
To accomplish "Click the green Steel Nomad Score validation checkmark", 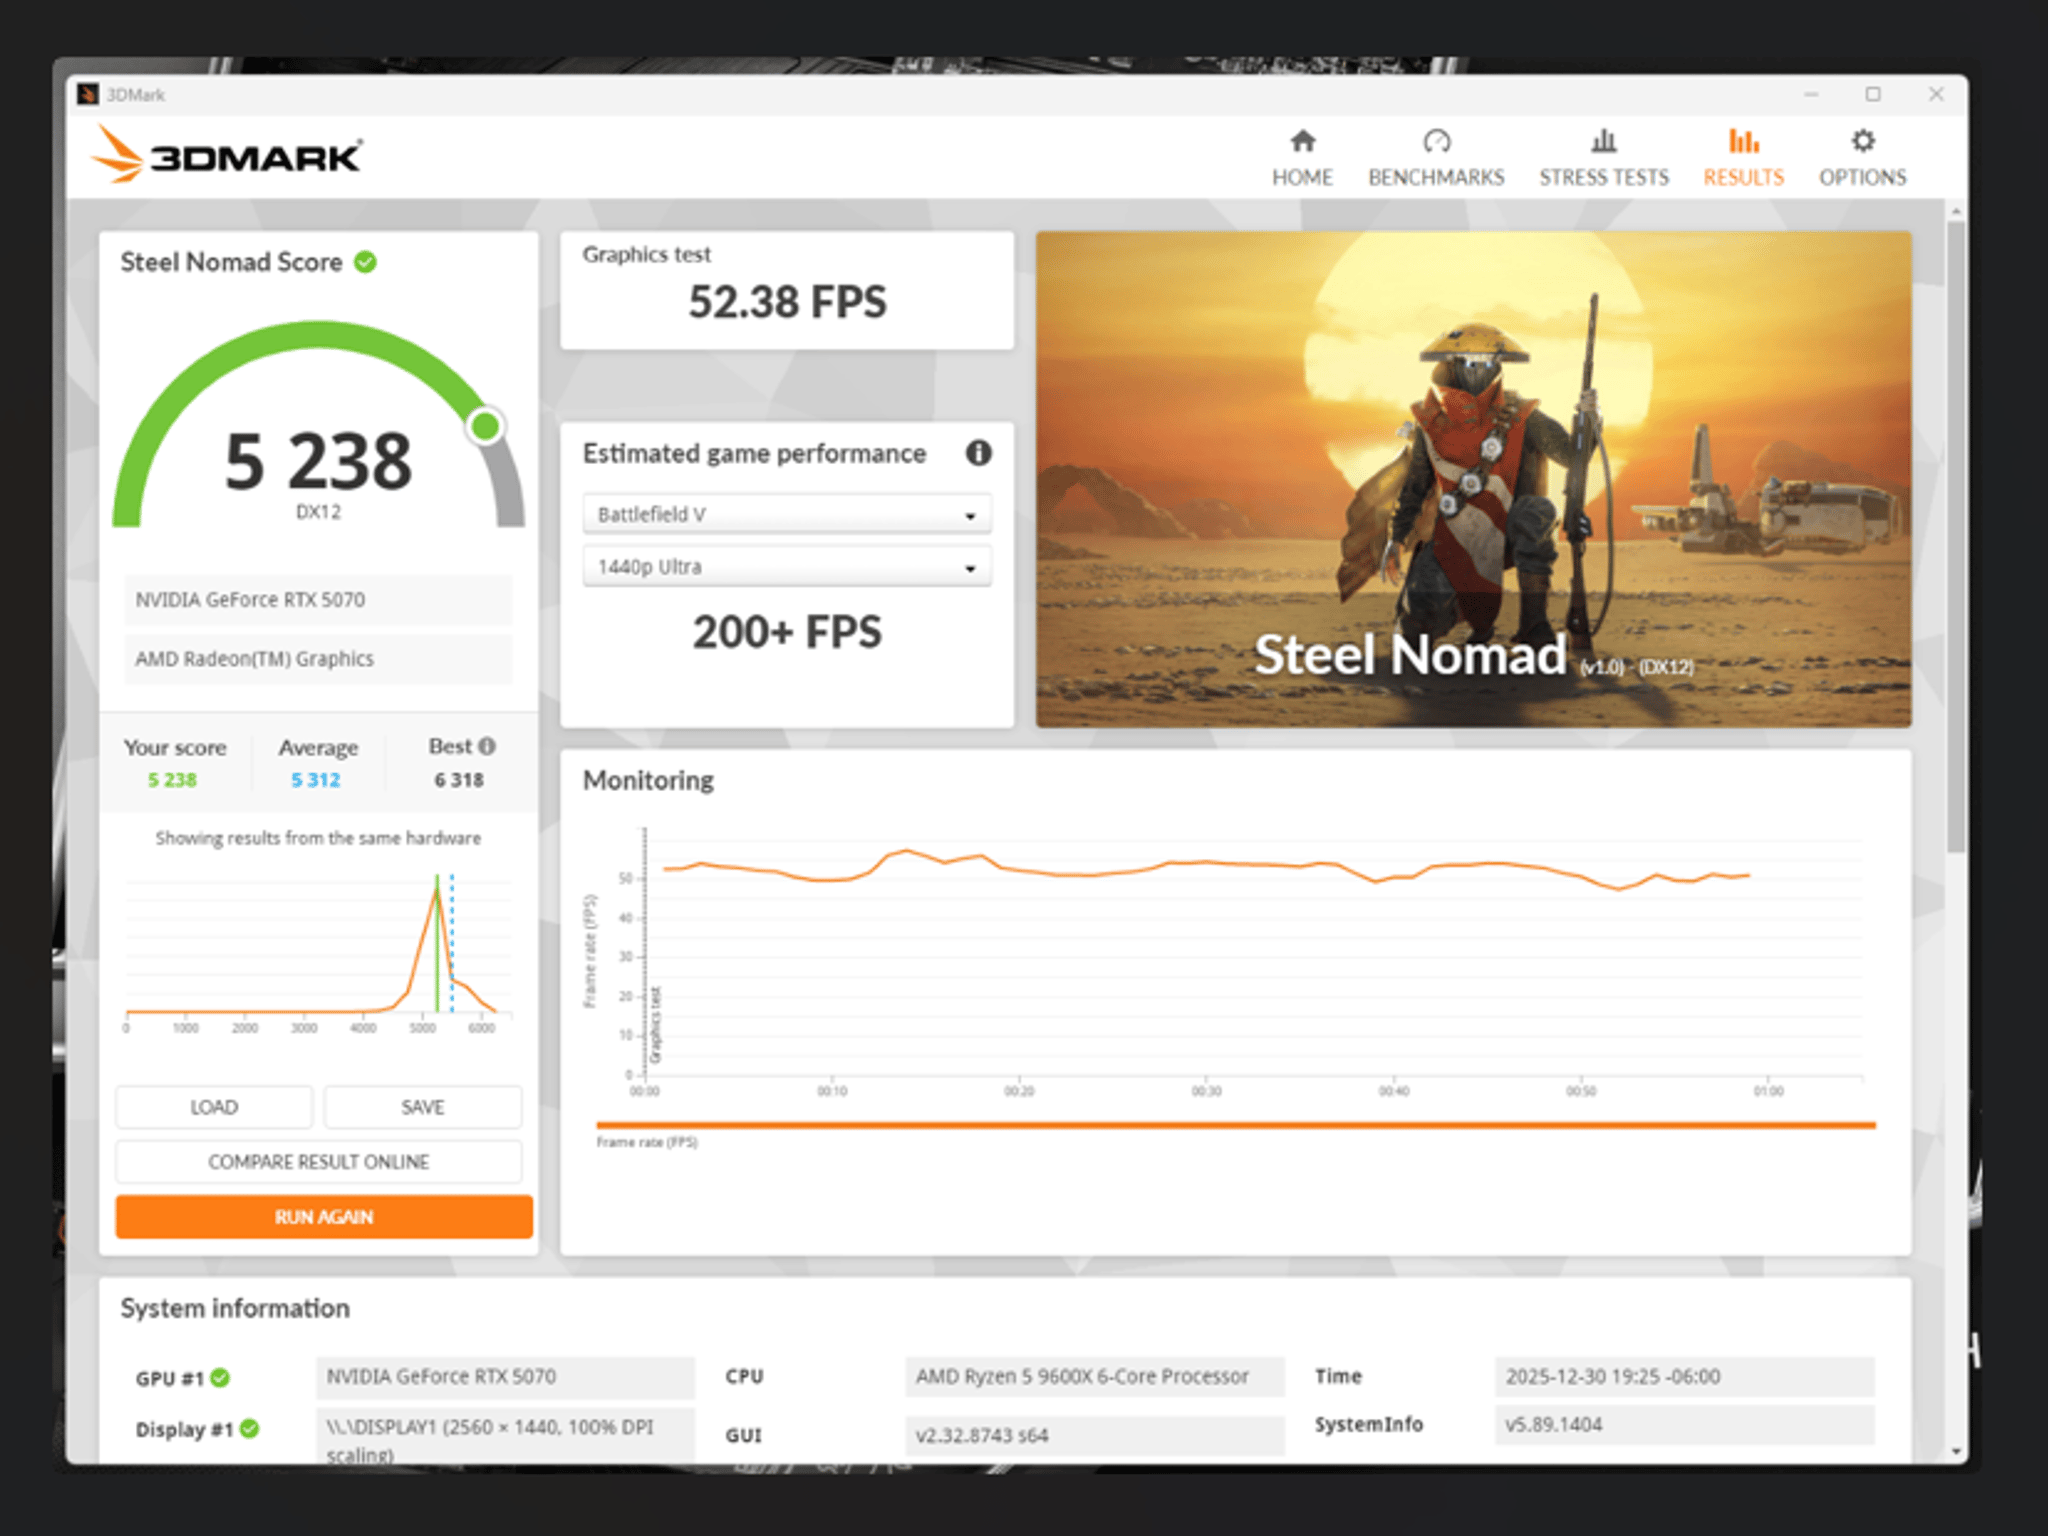I will point(366,262).
